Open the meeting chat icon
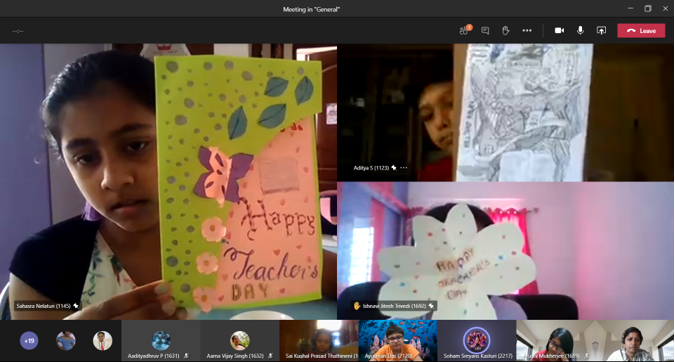675x362 pixels. [485, 31]
